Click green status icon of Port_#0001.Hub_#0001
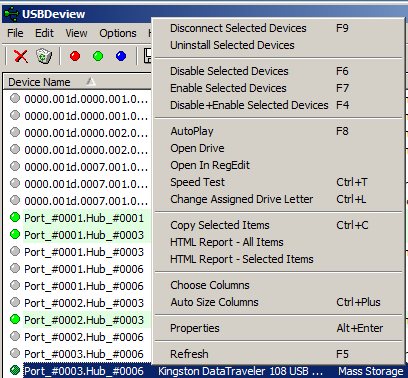Image resolution: width=408 pixels, height=378 pixels. 15,217
